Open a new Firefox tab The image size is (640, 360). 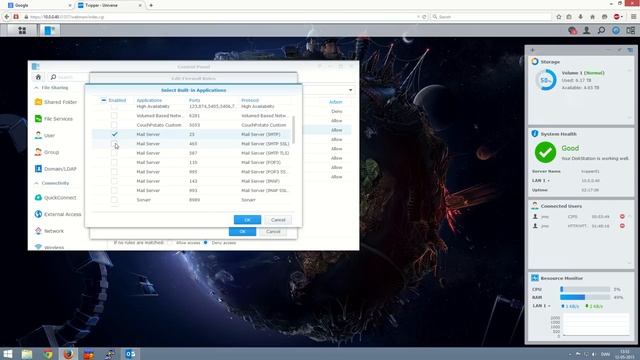pos(151,5)
